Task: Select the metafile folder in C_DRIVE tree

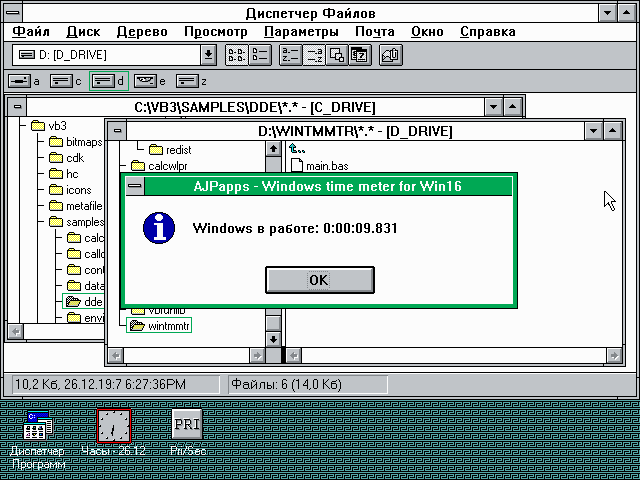Action: [76, 206]
